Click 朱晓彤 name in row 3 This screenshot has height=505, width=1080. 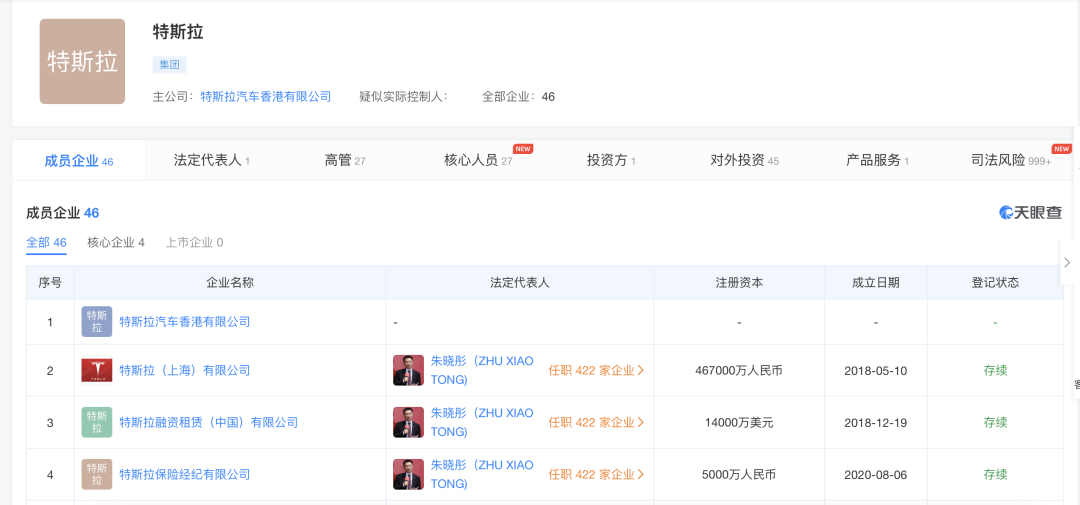[x=482, y=422]
